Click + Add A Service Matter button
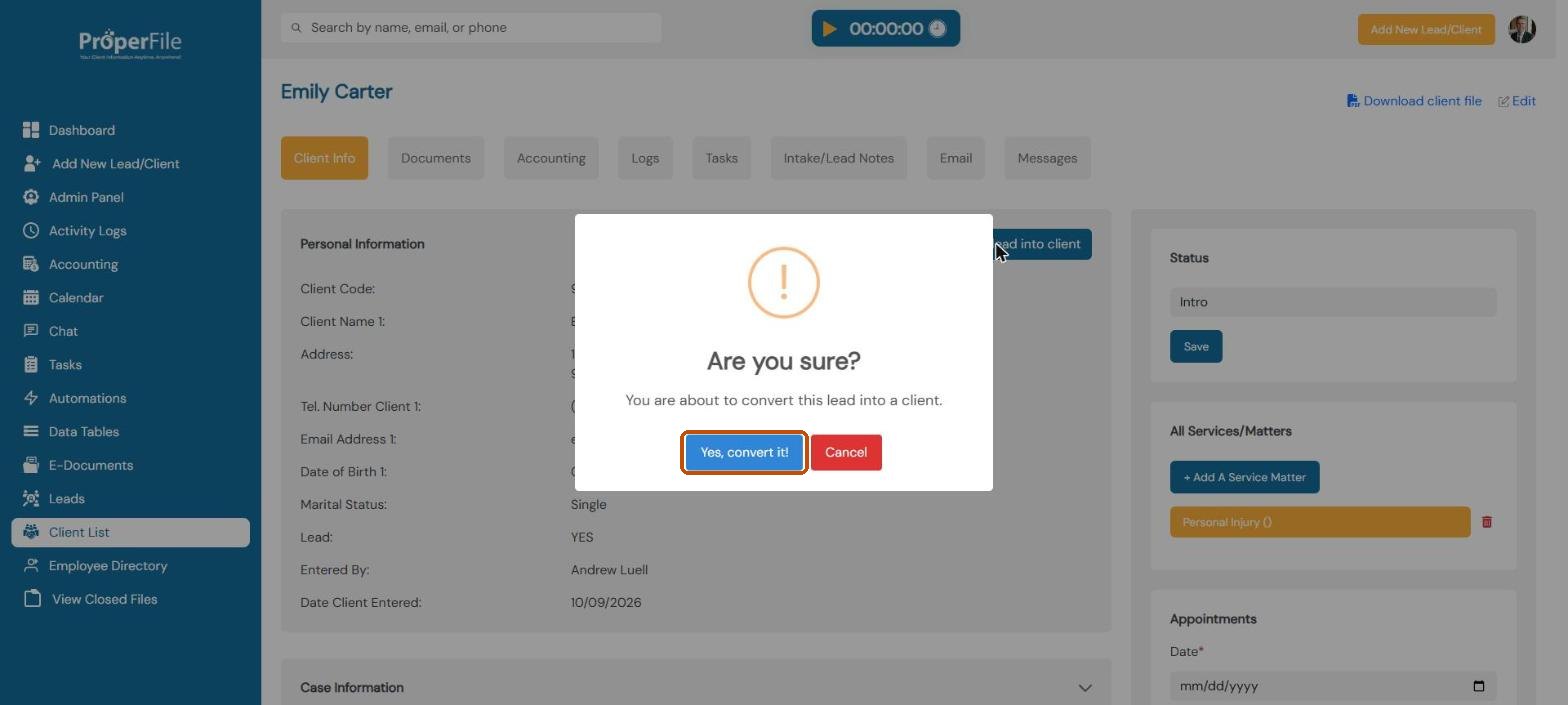Image resolution: width=1568 pixels, height=705 pixels. click(1245, 477)
